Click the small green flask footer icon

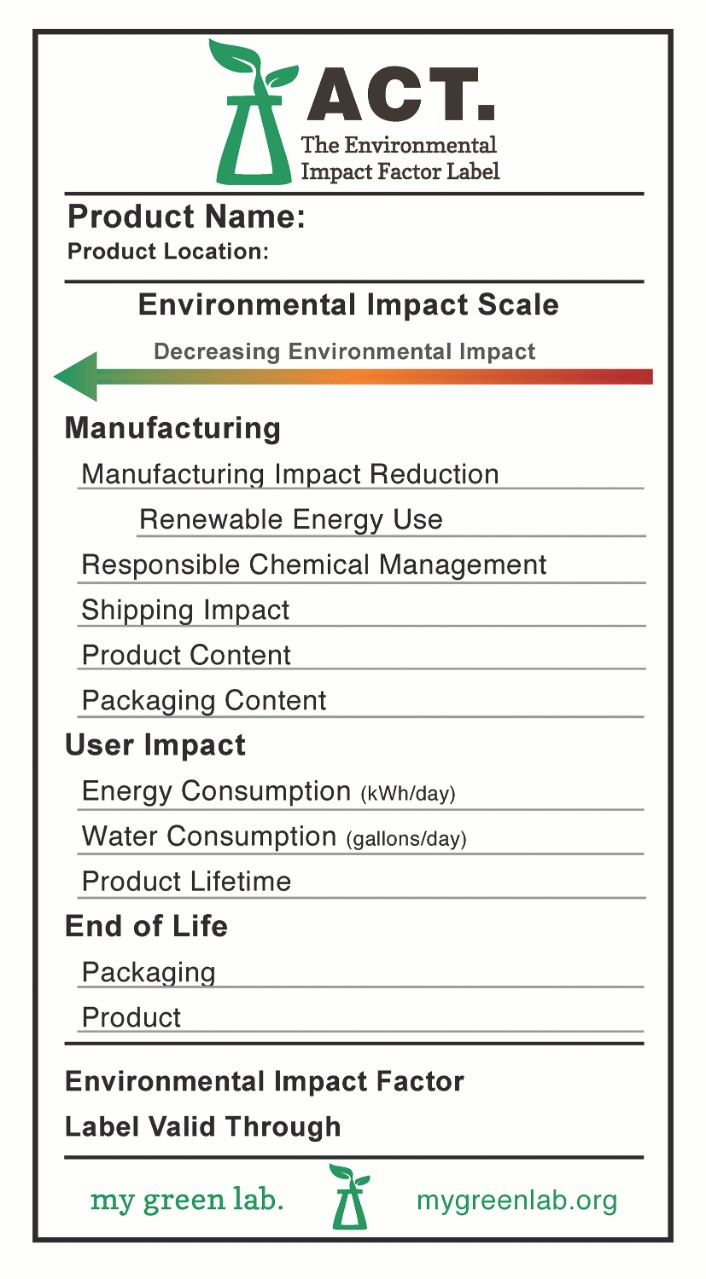(x=349, y=1197)
